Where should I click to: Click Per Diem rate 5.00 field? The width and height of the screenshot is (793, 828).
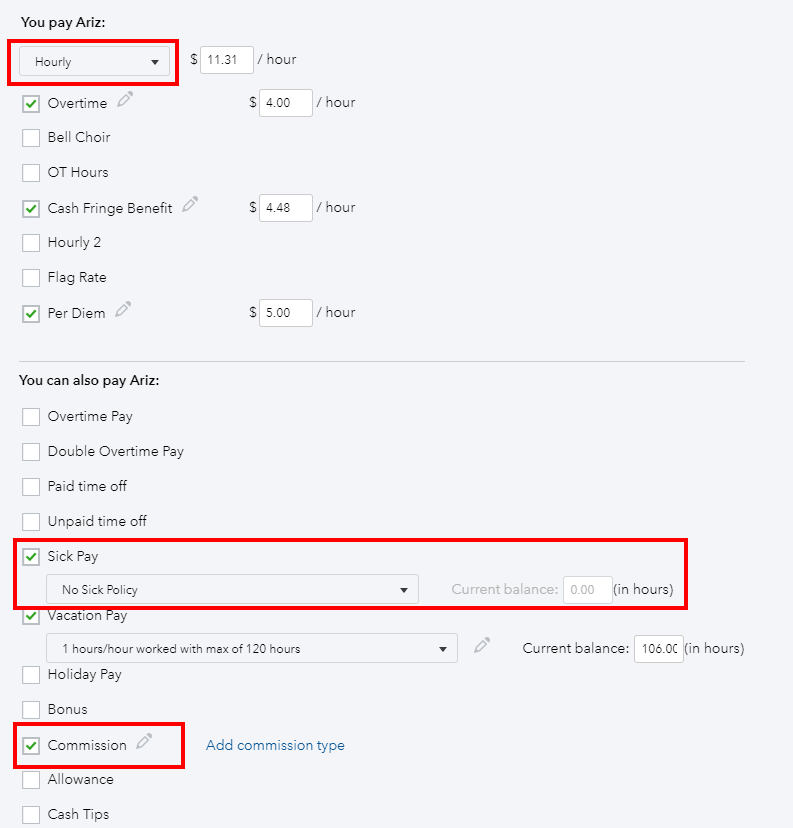(x=285, y=313)
